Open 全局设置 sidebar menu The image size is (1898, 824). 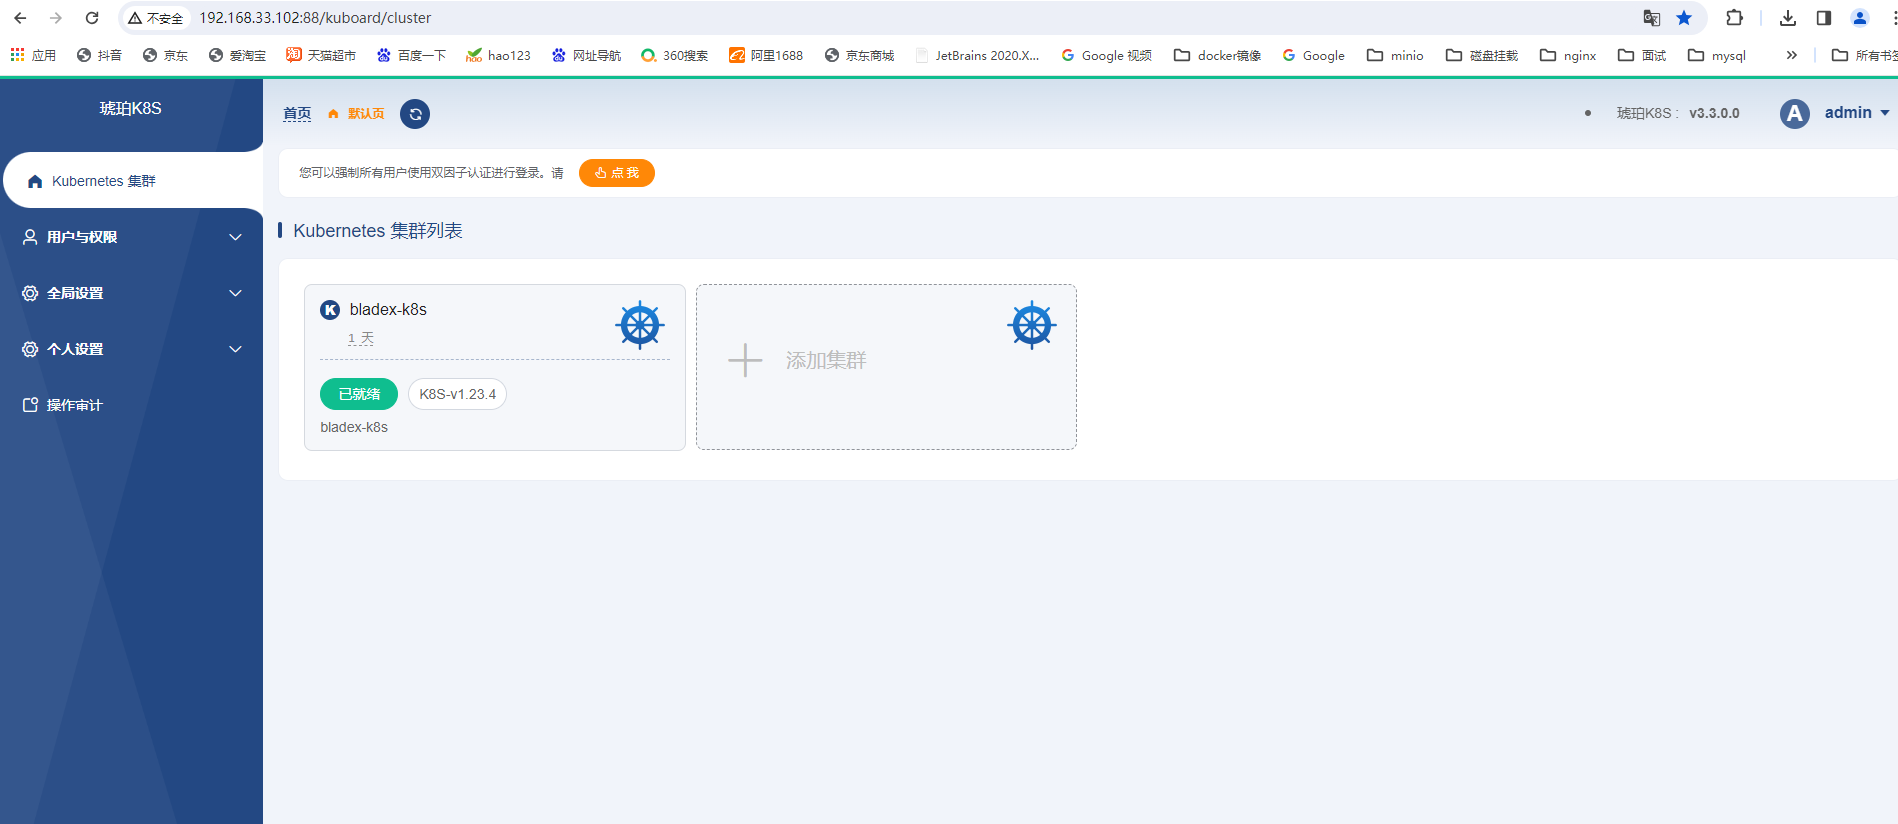coord(132,293)
